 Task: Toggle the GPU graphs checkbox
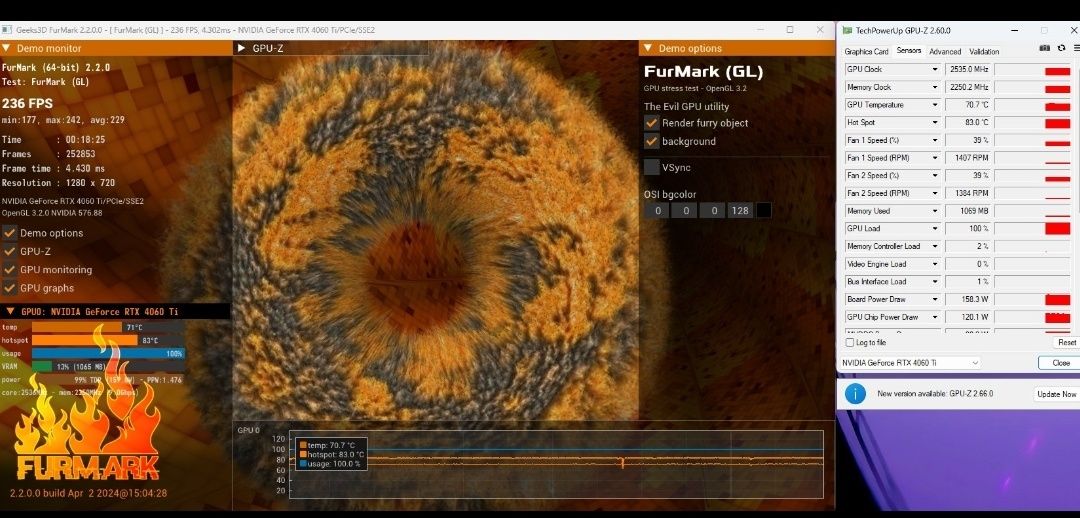pyautogui.click(x=10, y=288)
